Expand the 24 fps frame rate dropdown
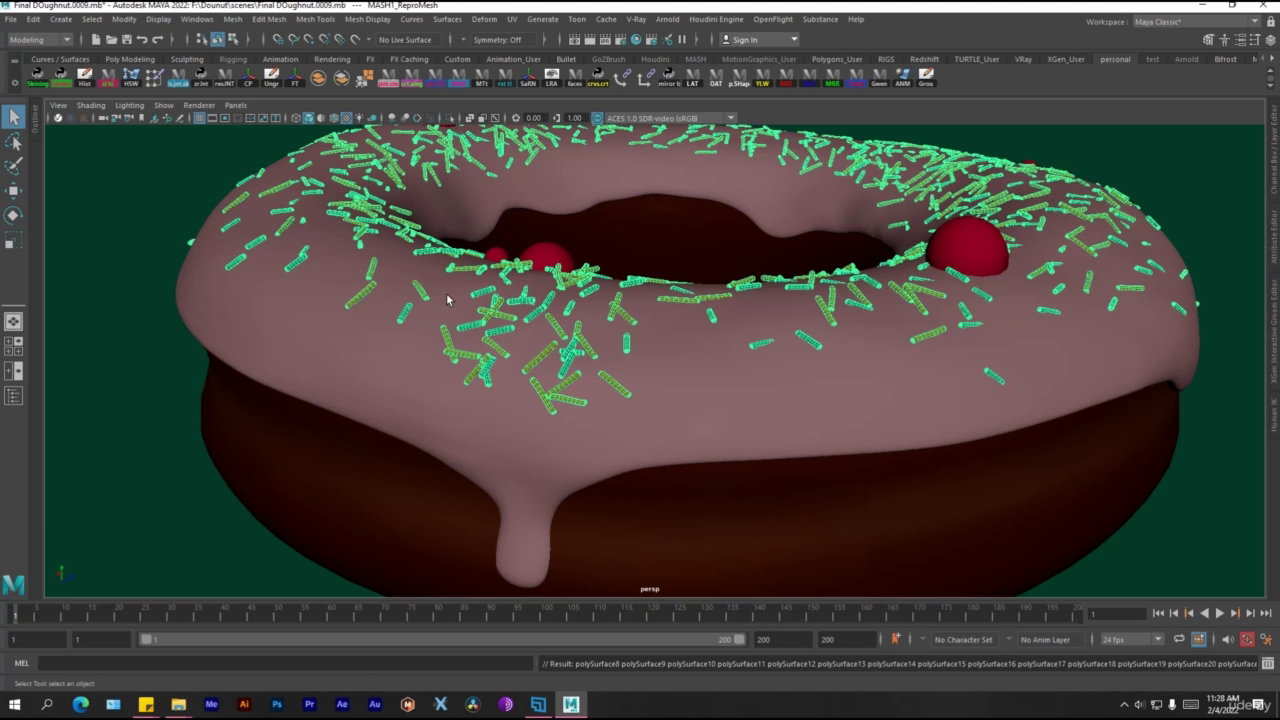The height and width of the screenshot is (720, 1280). point(1132,640)
